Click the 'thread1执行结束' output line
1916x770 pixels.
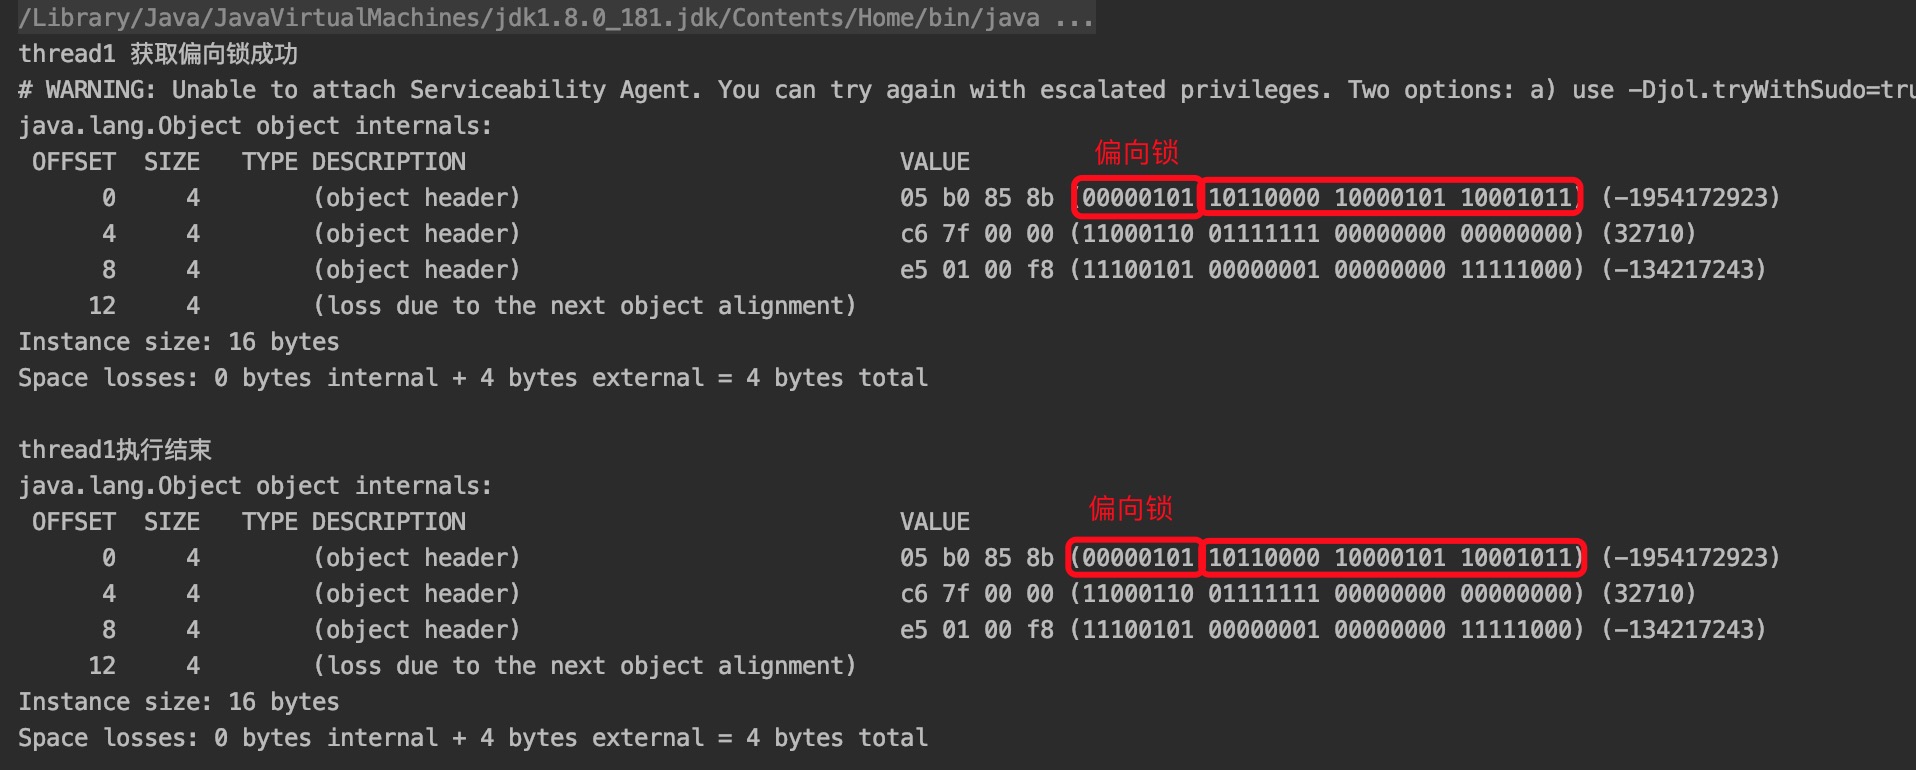pyautogui.click(x=115, y=450)
